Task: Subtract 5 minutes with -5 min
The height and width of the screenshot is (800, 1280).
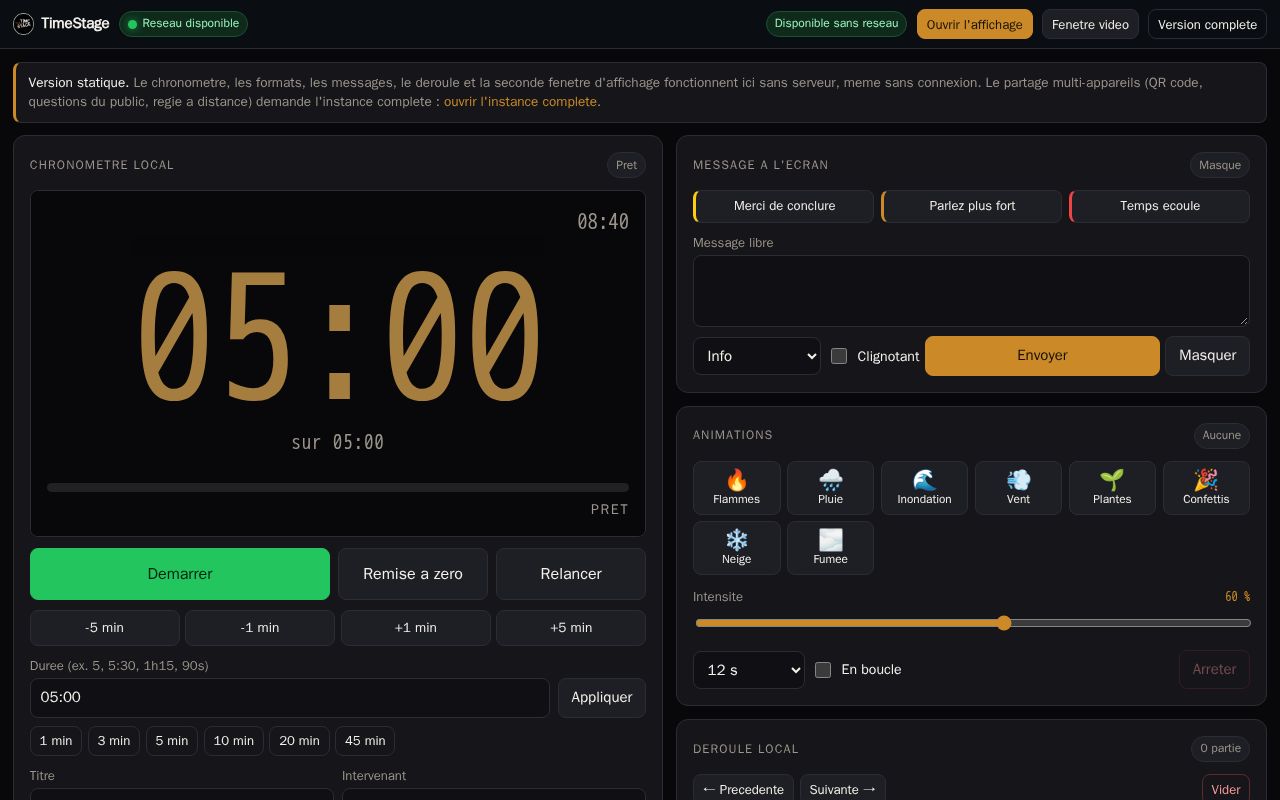Action: (x=105, y=628)
